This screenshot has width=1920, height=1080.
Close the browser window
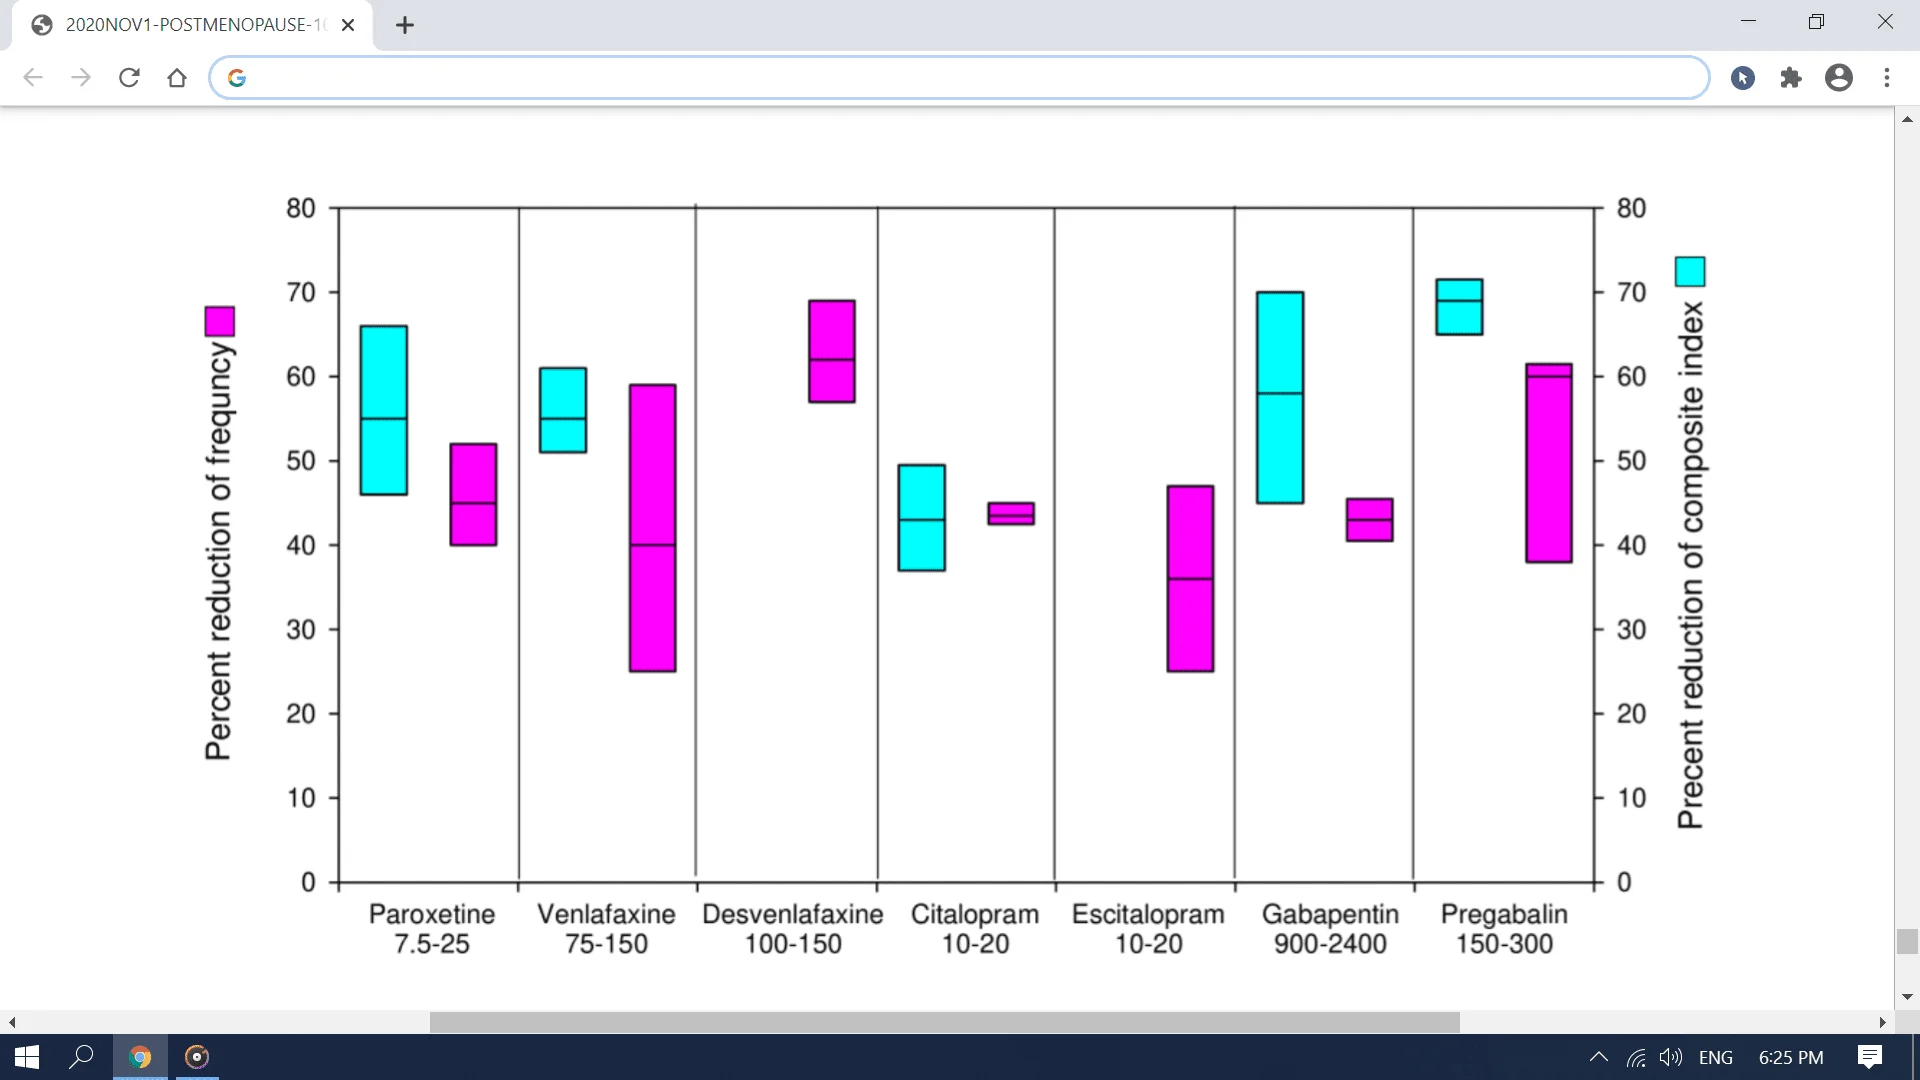point(1885,21)
